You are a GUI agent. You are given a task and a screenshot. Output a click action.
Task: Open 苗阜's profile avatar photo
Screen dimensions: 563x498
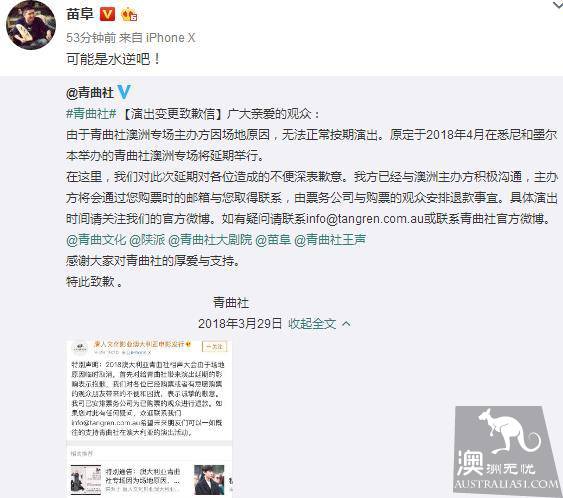click(x=31, y=25)
